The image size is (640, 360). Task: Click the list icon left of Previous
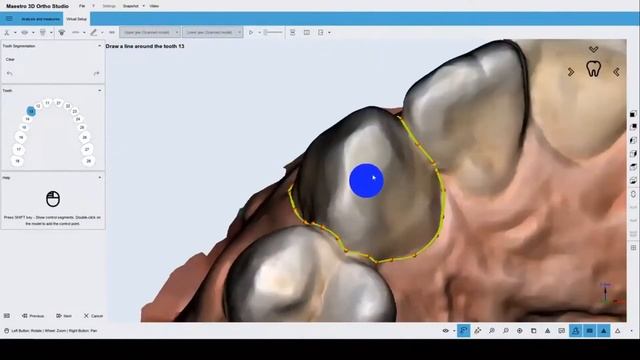[7, 316]
